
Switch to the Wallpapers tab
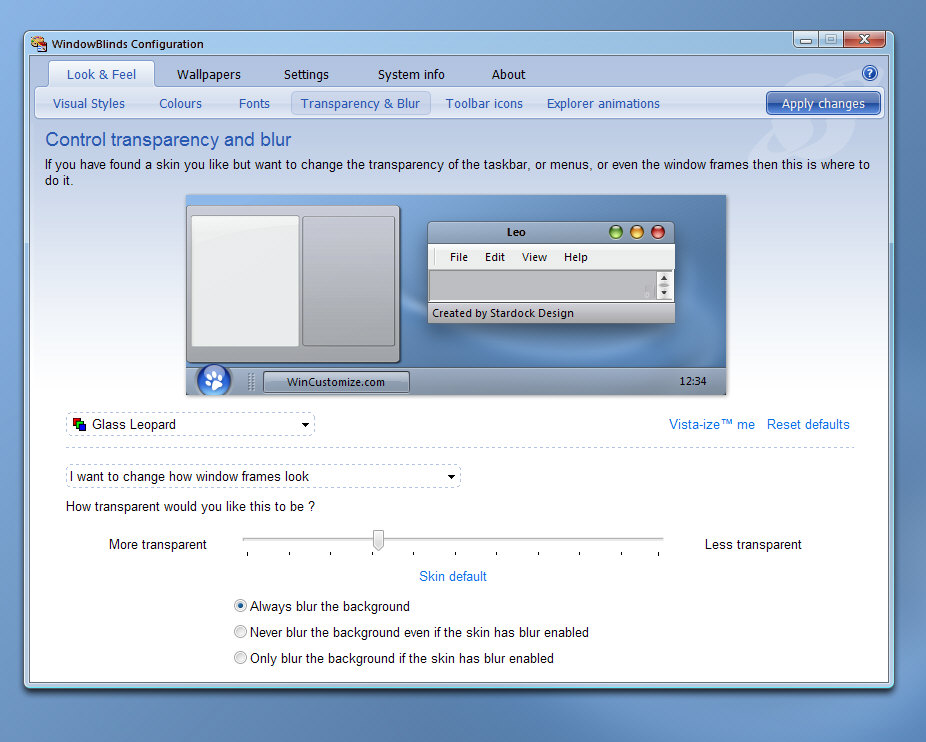coord(208,74)
